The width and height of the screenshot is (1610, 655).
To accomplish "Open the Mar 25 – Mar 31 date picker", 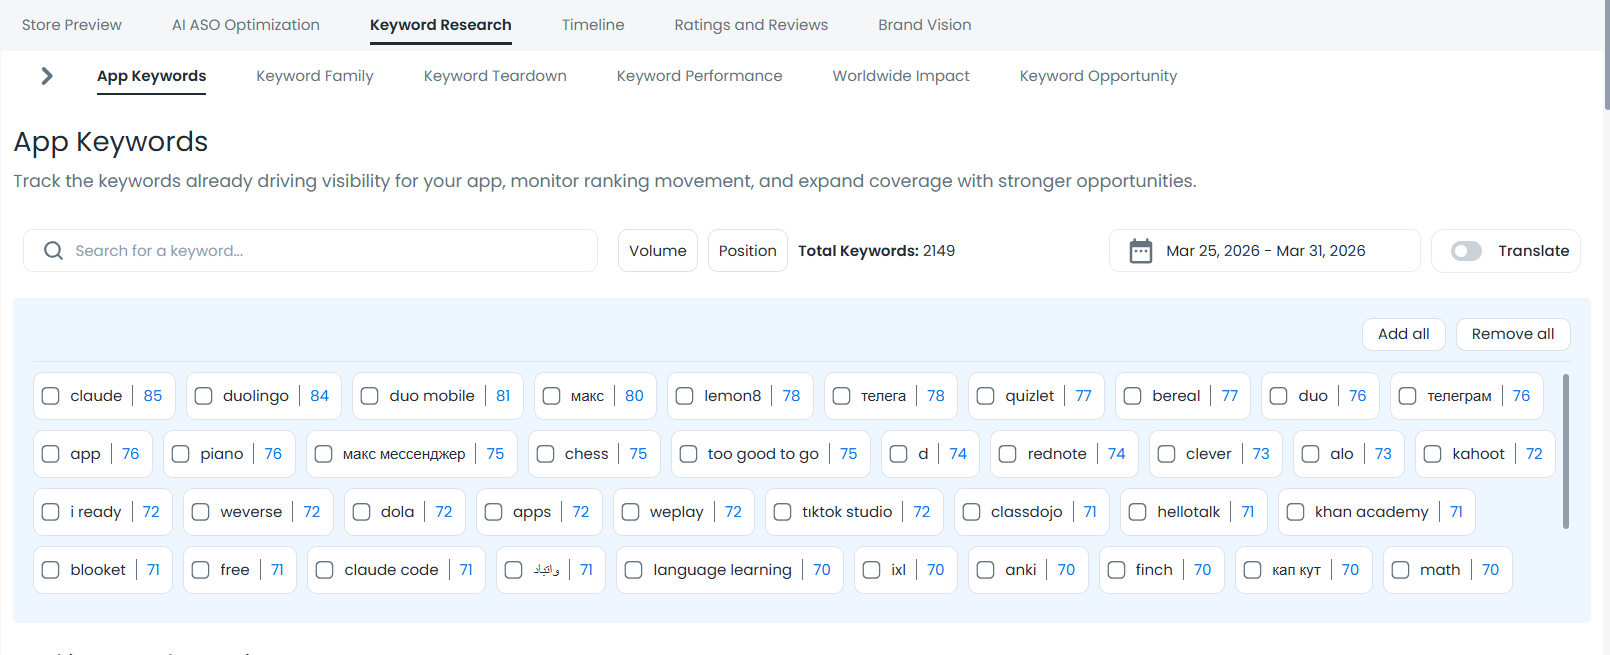I will [1265, 251].
